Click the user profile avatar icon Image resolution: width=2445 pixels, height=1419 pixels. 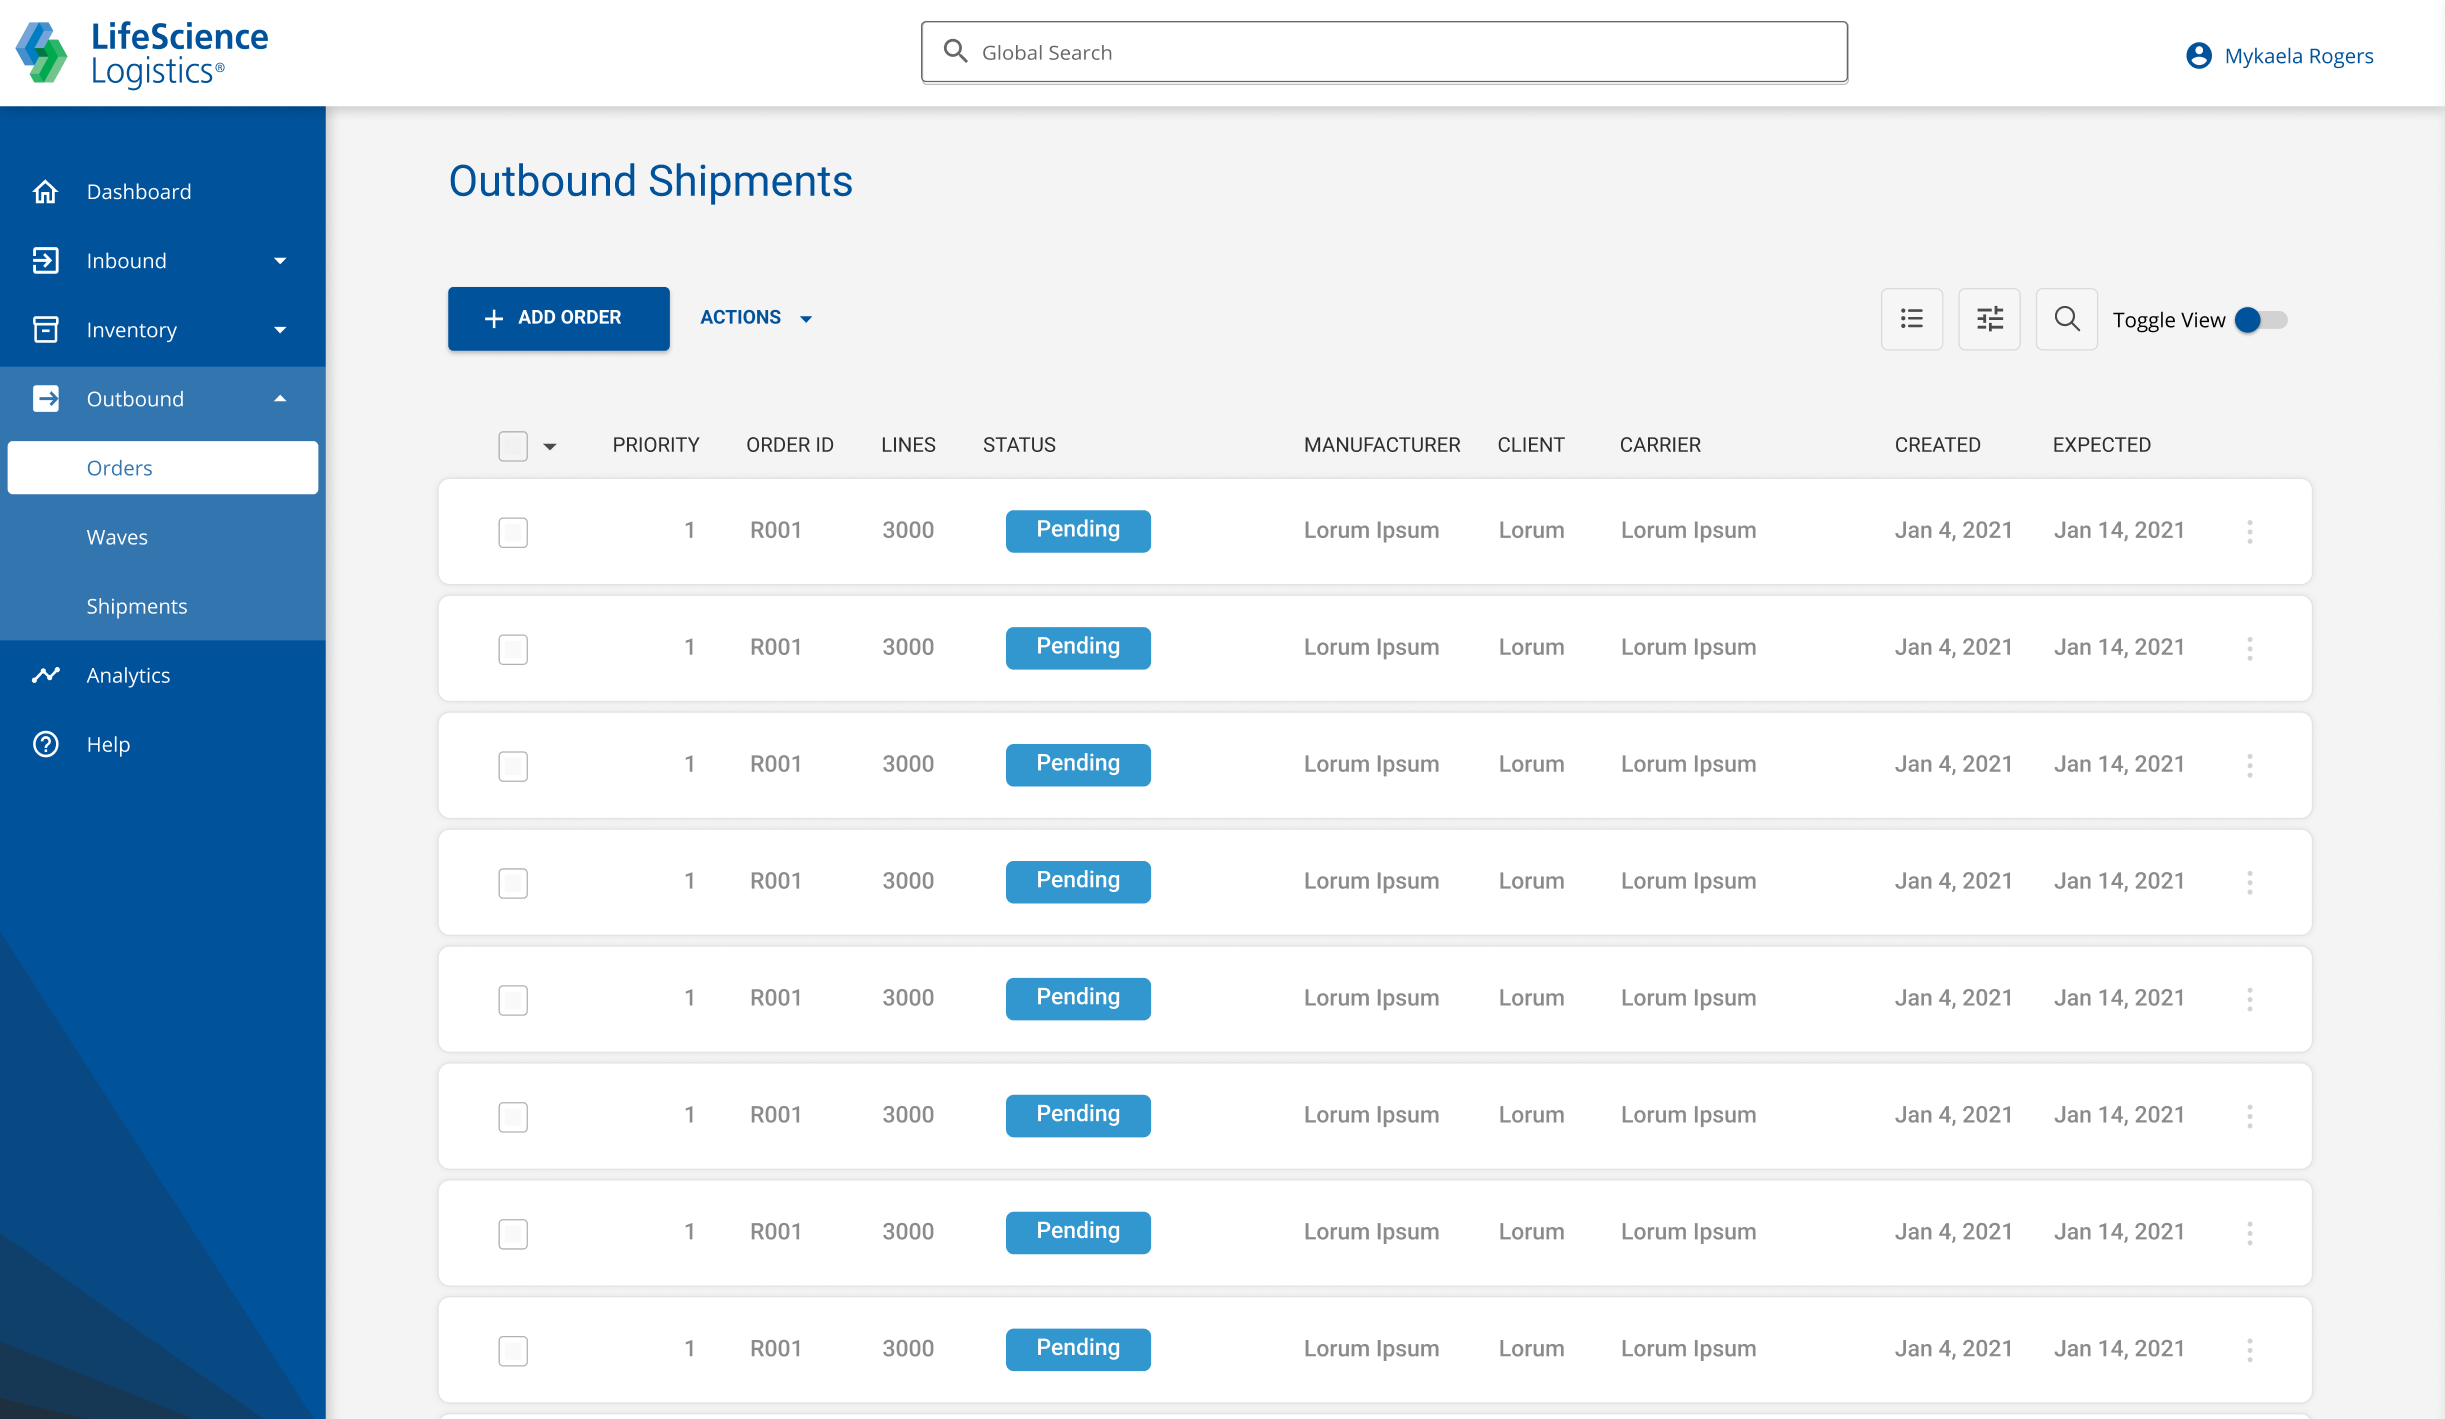(x=2198, y=55)
